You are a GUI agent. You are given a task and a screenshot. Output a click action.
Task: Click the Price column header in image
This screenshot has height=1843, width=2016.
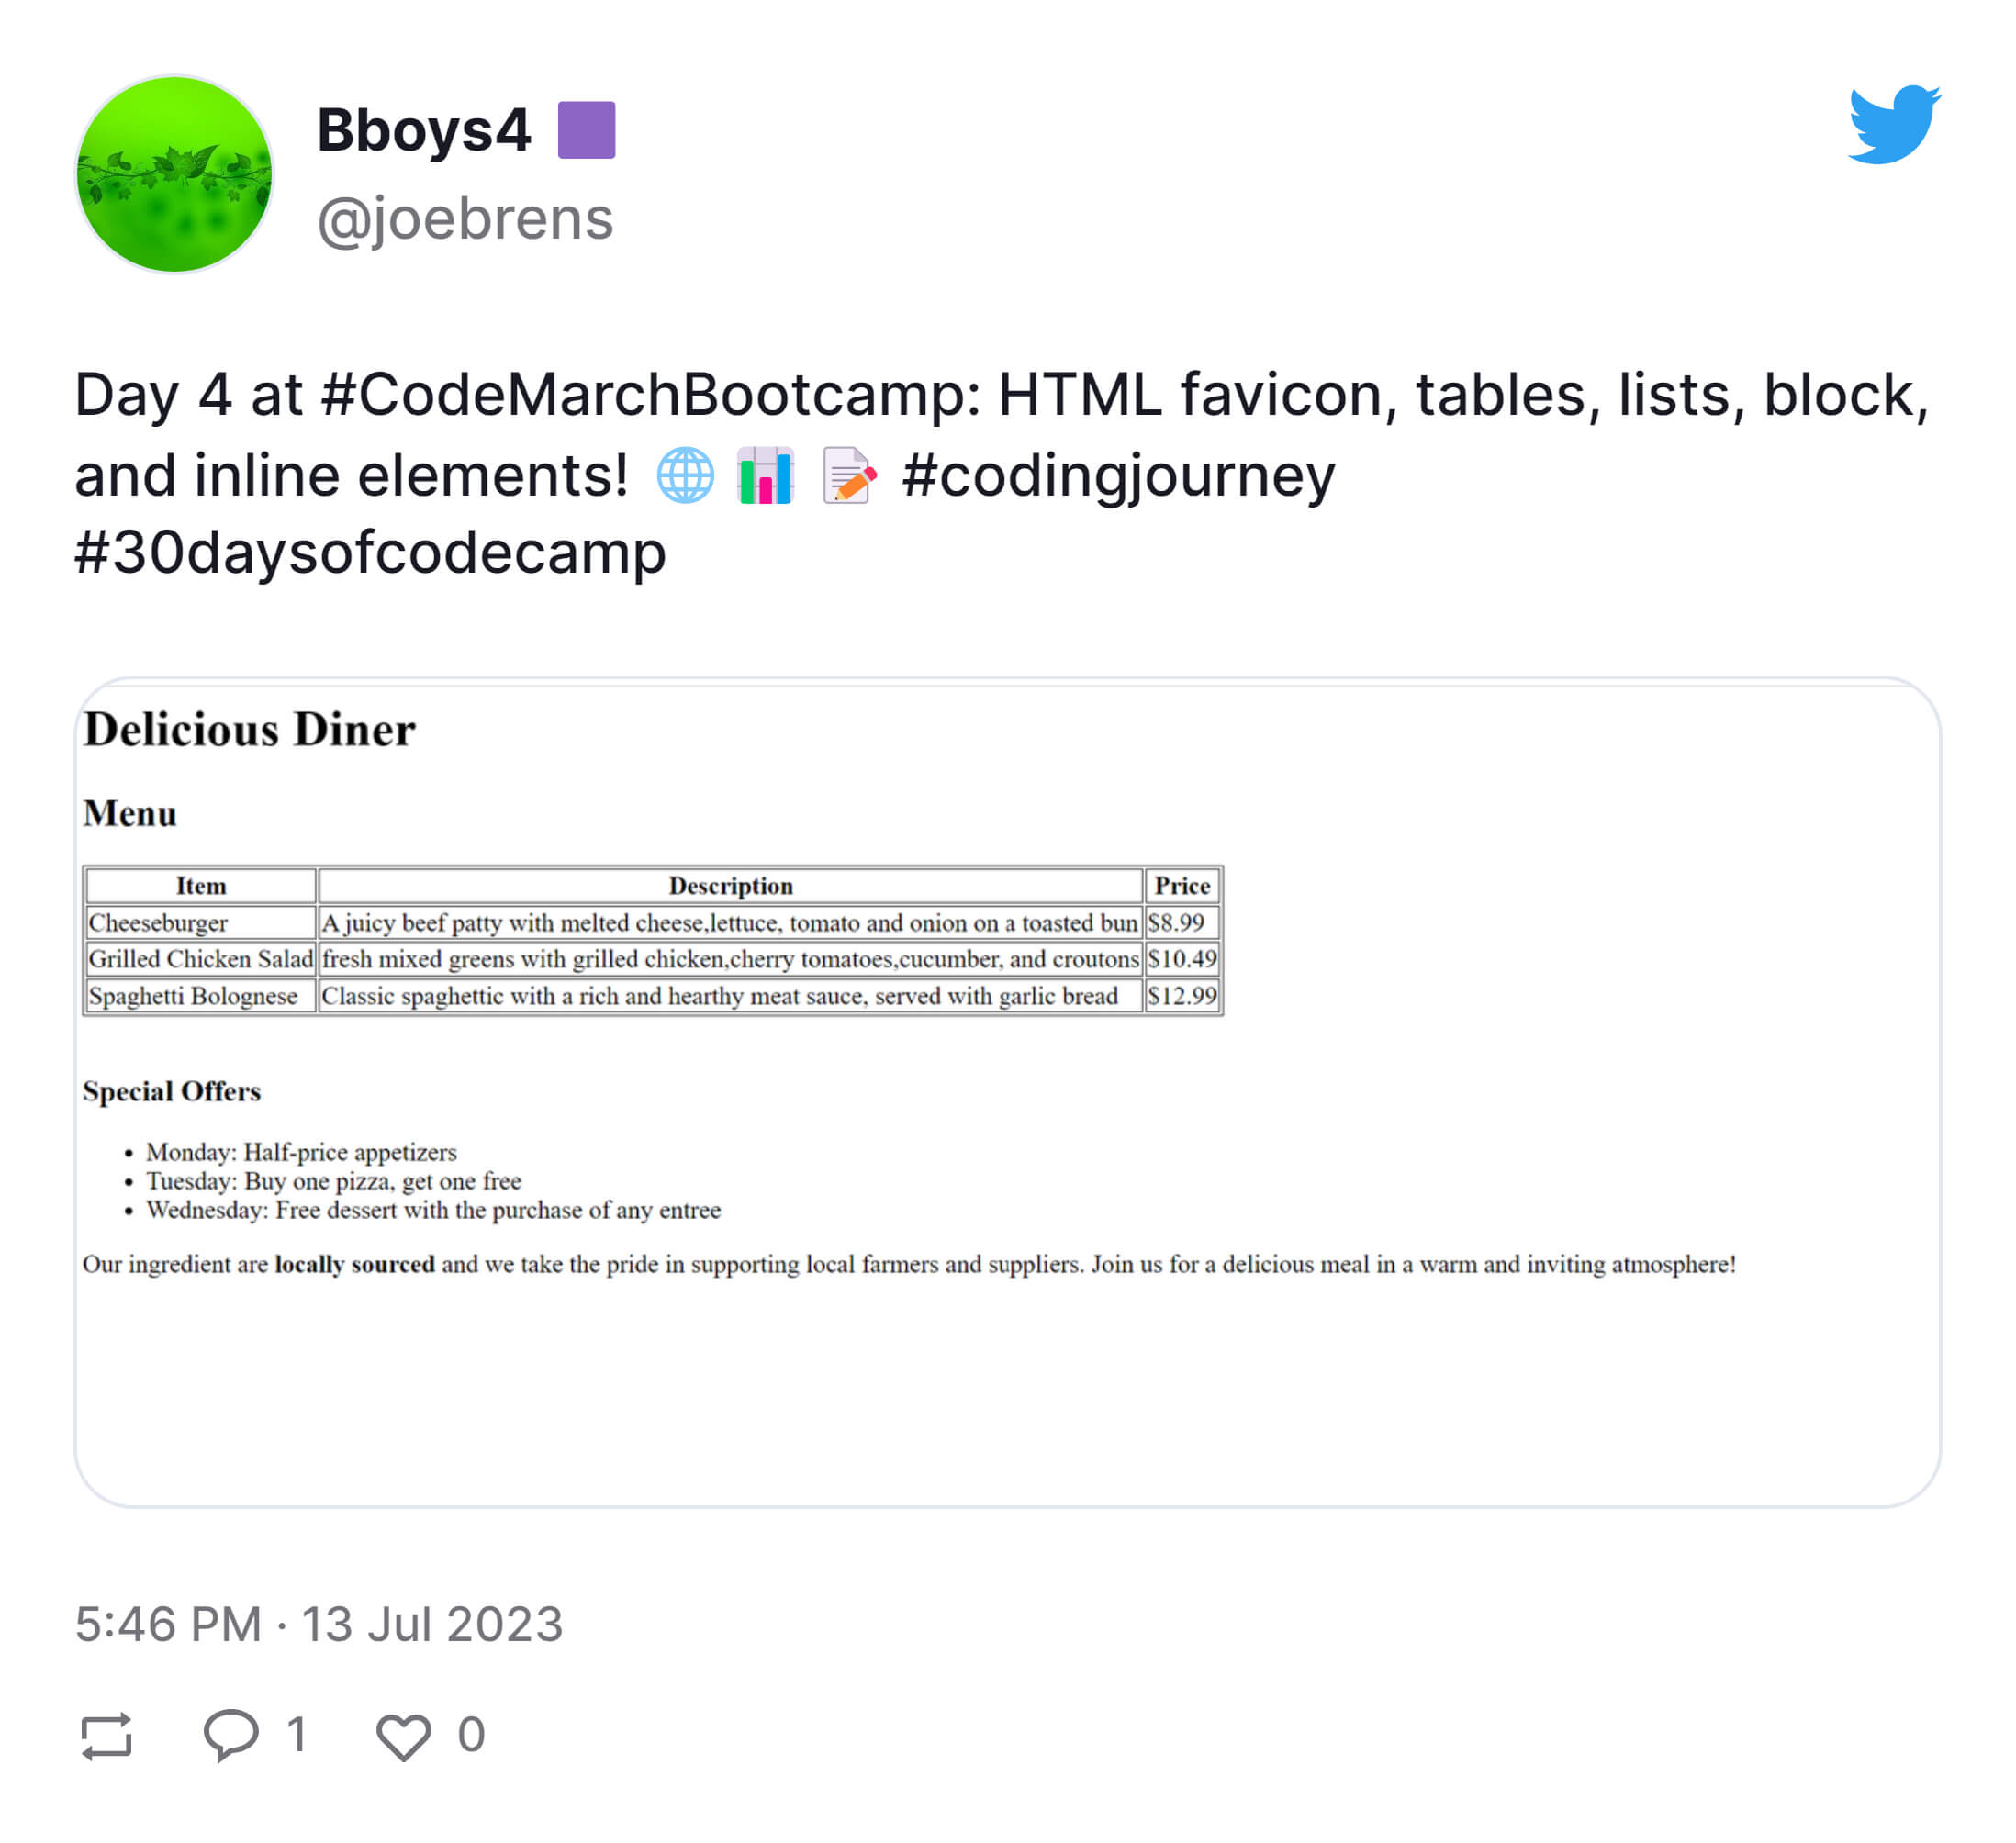[1182, 886]
